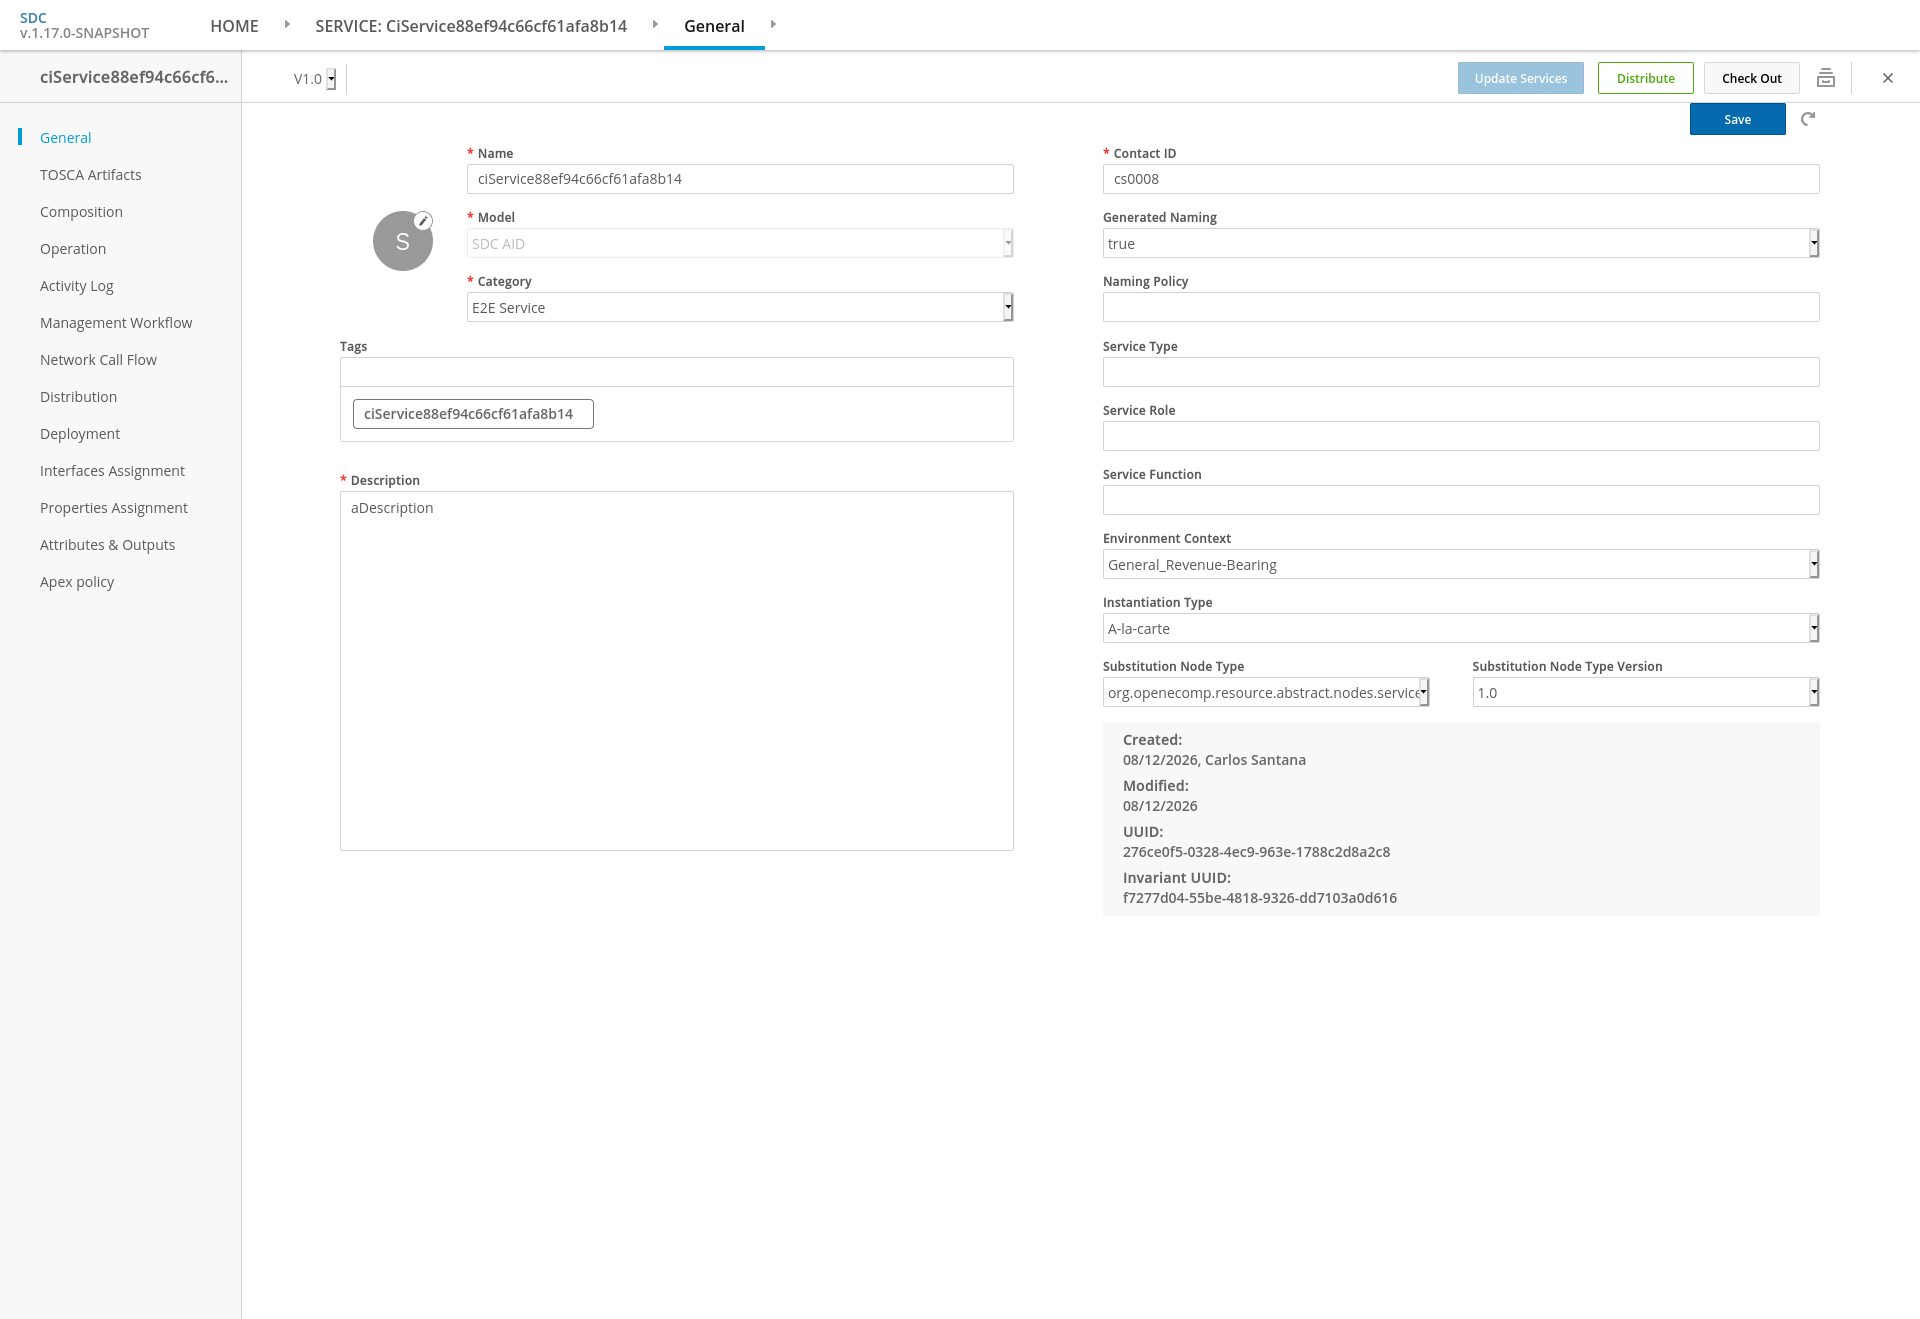Click the Service Function input field
Screen dimensions: 1920x1319
pos(1461,500)
